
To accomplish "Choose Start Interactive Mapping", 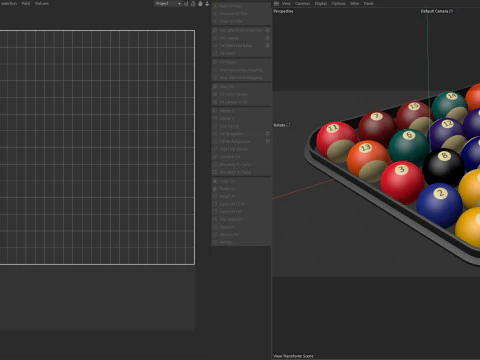I will click(x=241, y=70).
